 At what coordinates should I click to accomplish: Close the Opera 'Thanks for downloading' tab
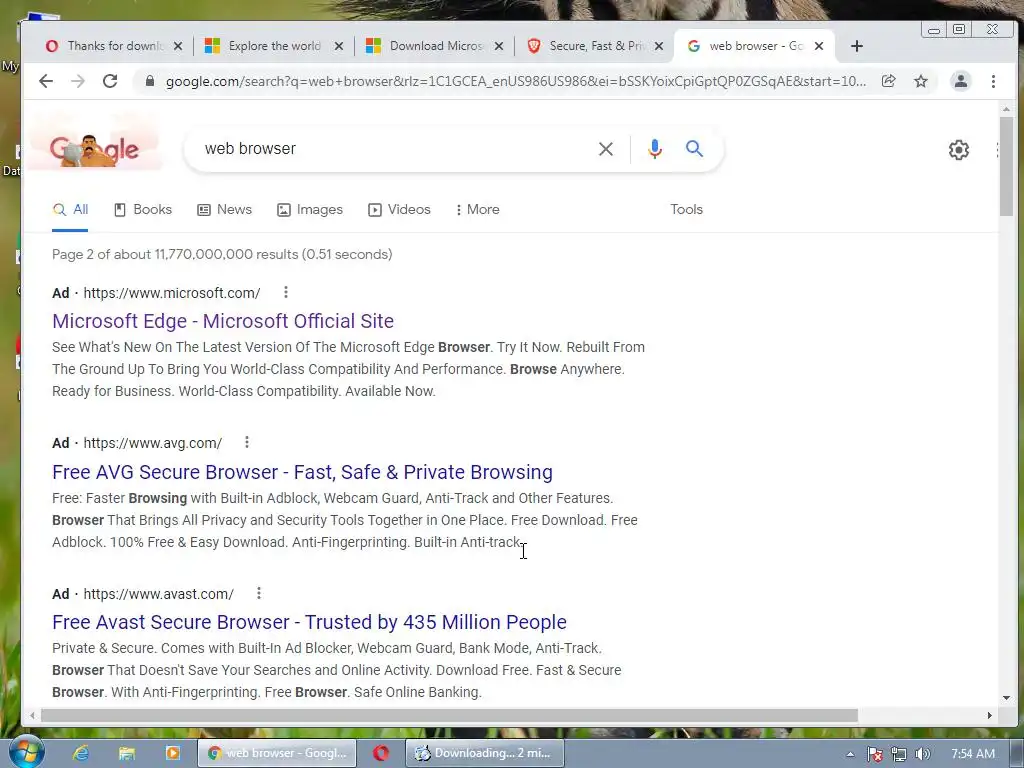[178, 46]
